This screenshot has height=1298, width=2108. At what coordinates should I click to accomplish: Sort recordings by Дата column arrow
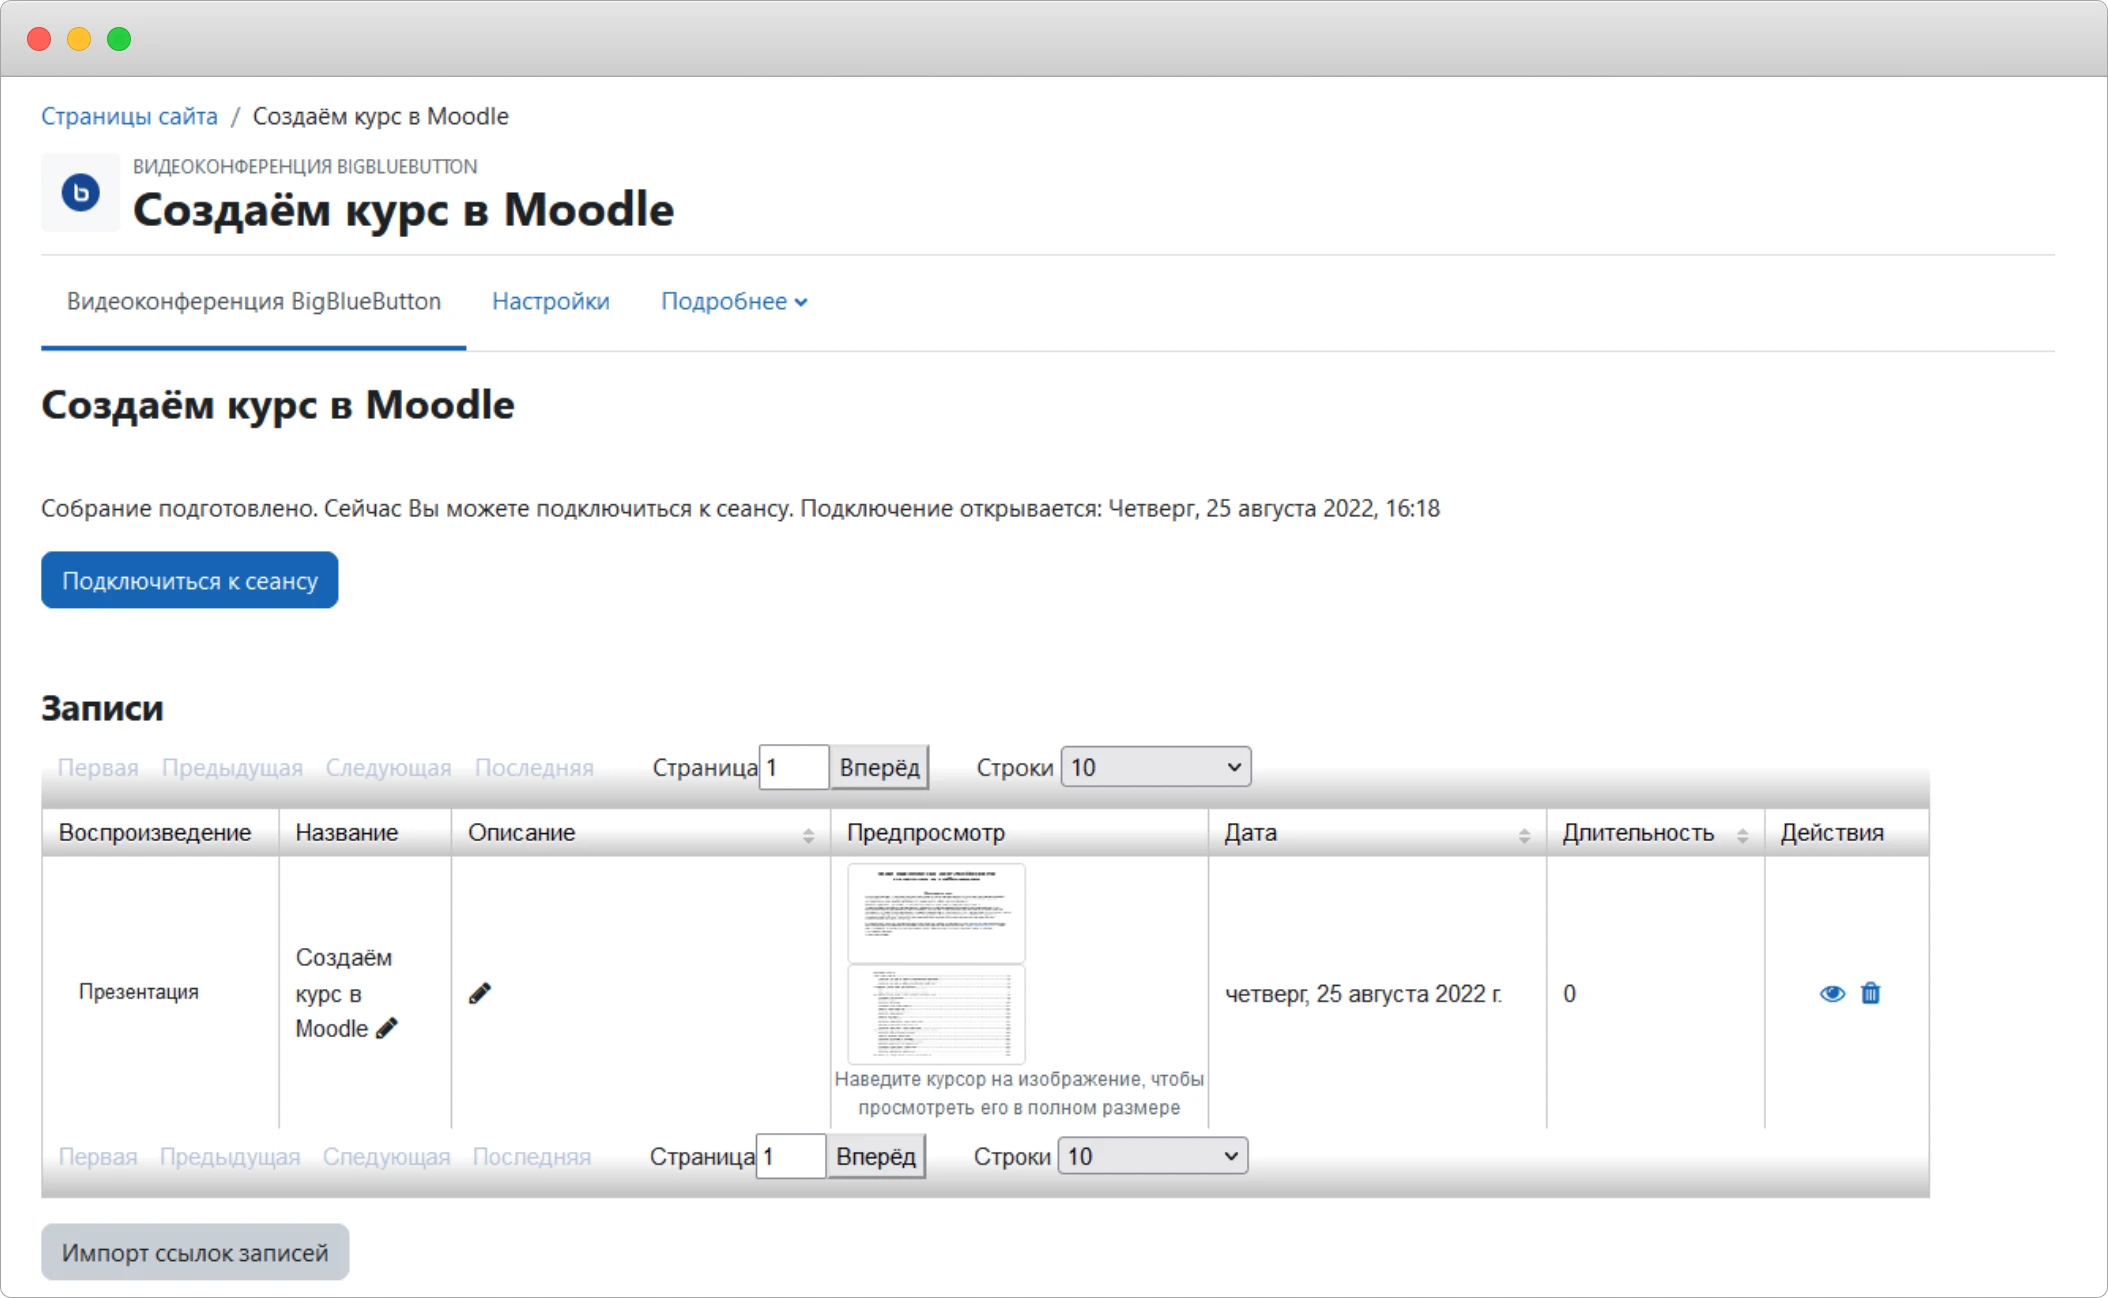pyautogui.click(x=1524, y=834)
